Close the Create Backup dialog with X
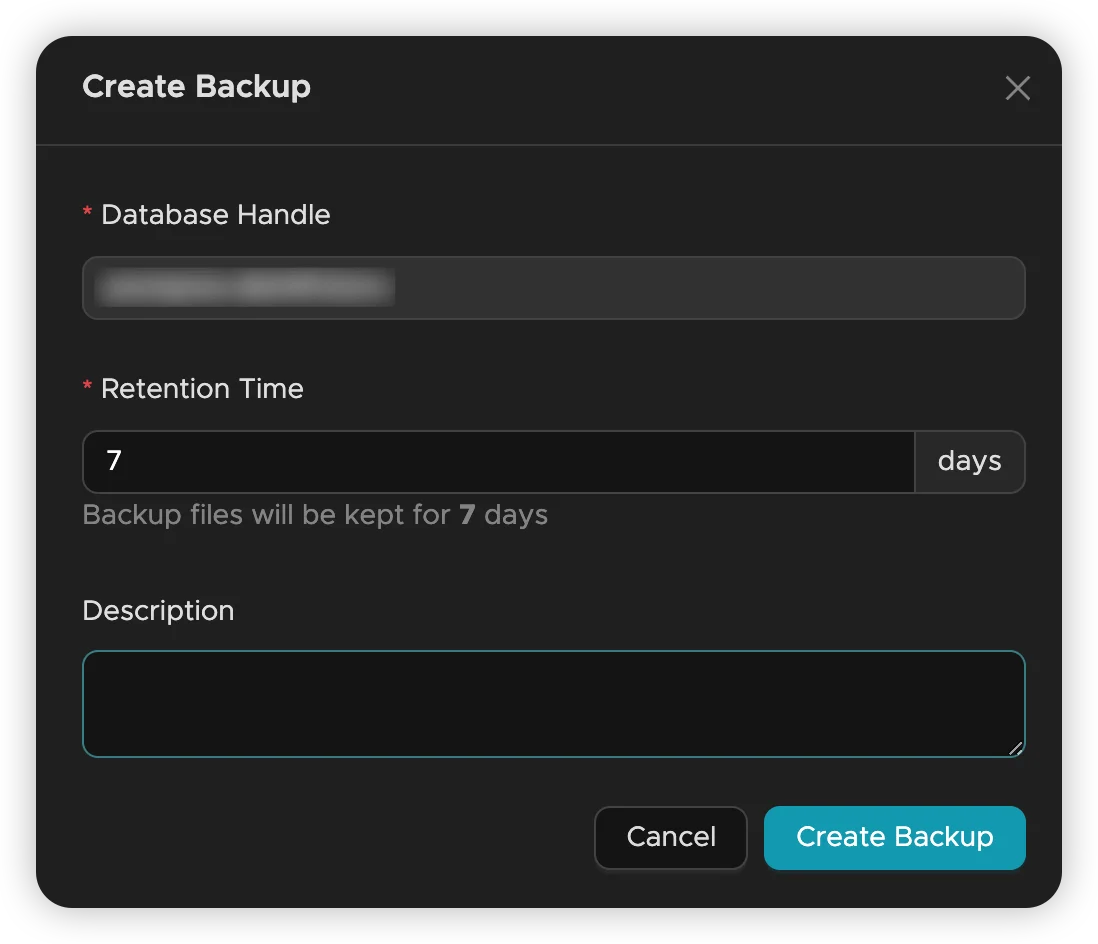The width and height of the screenshot is (1098, 944). click(1017, 88)
